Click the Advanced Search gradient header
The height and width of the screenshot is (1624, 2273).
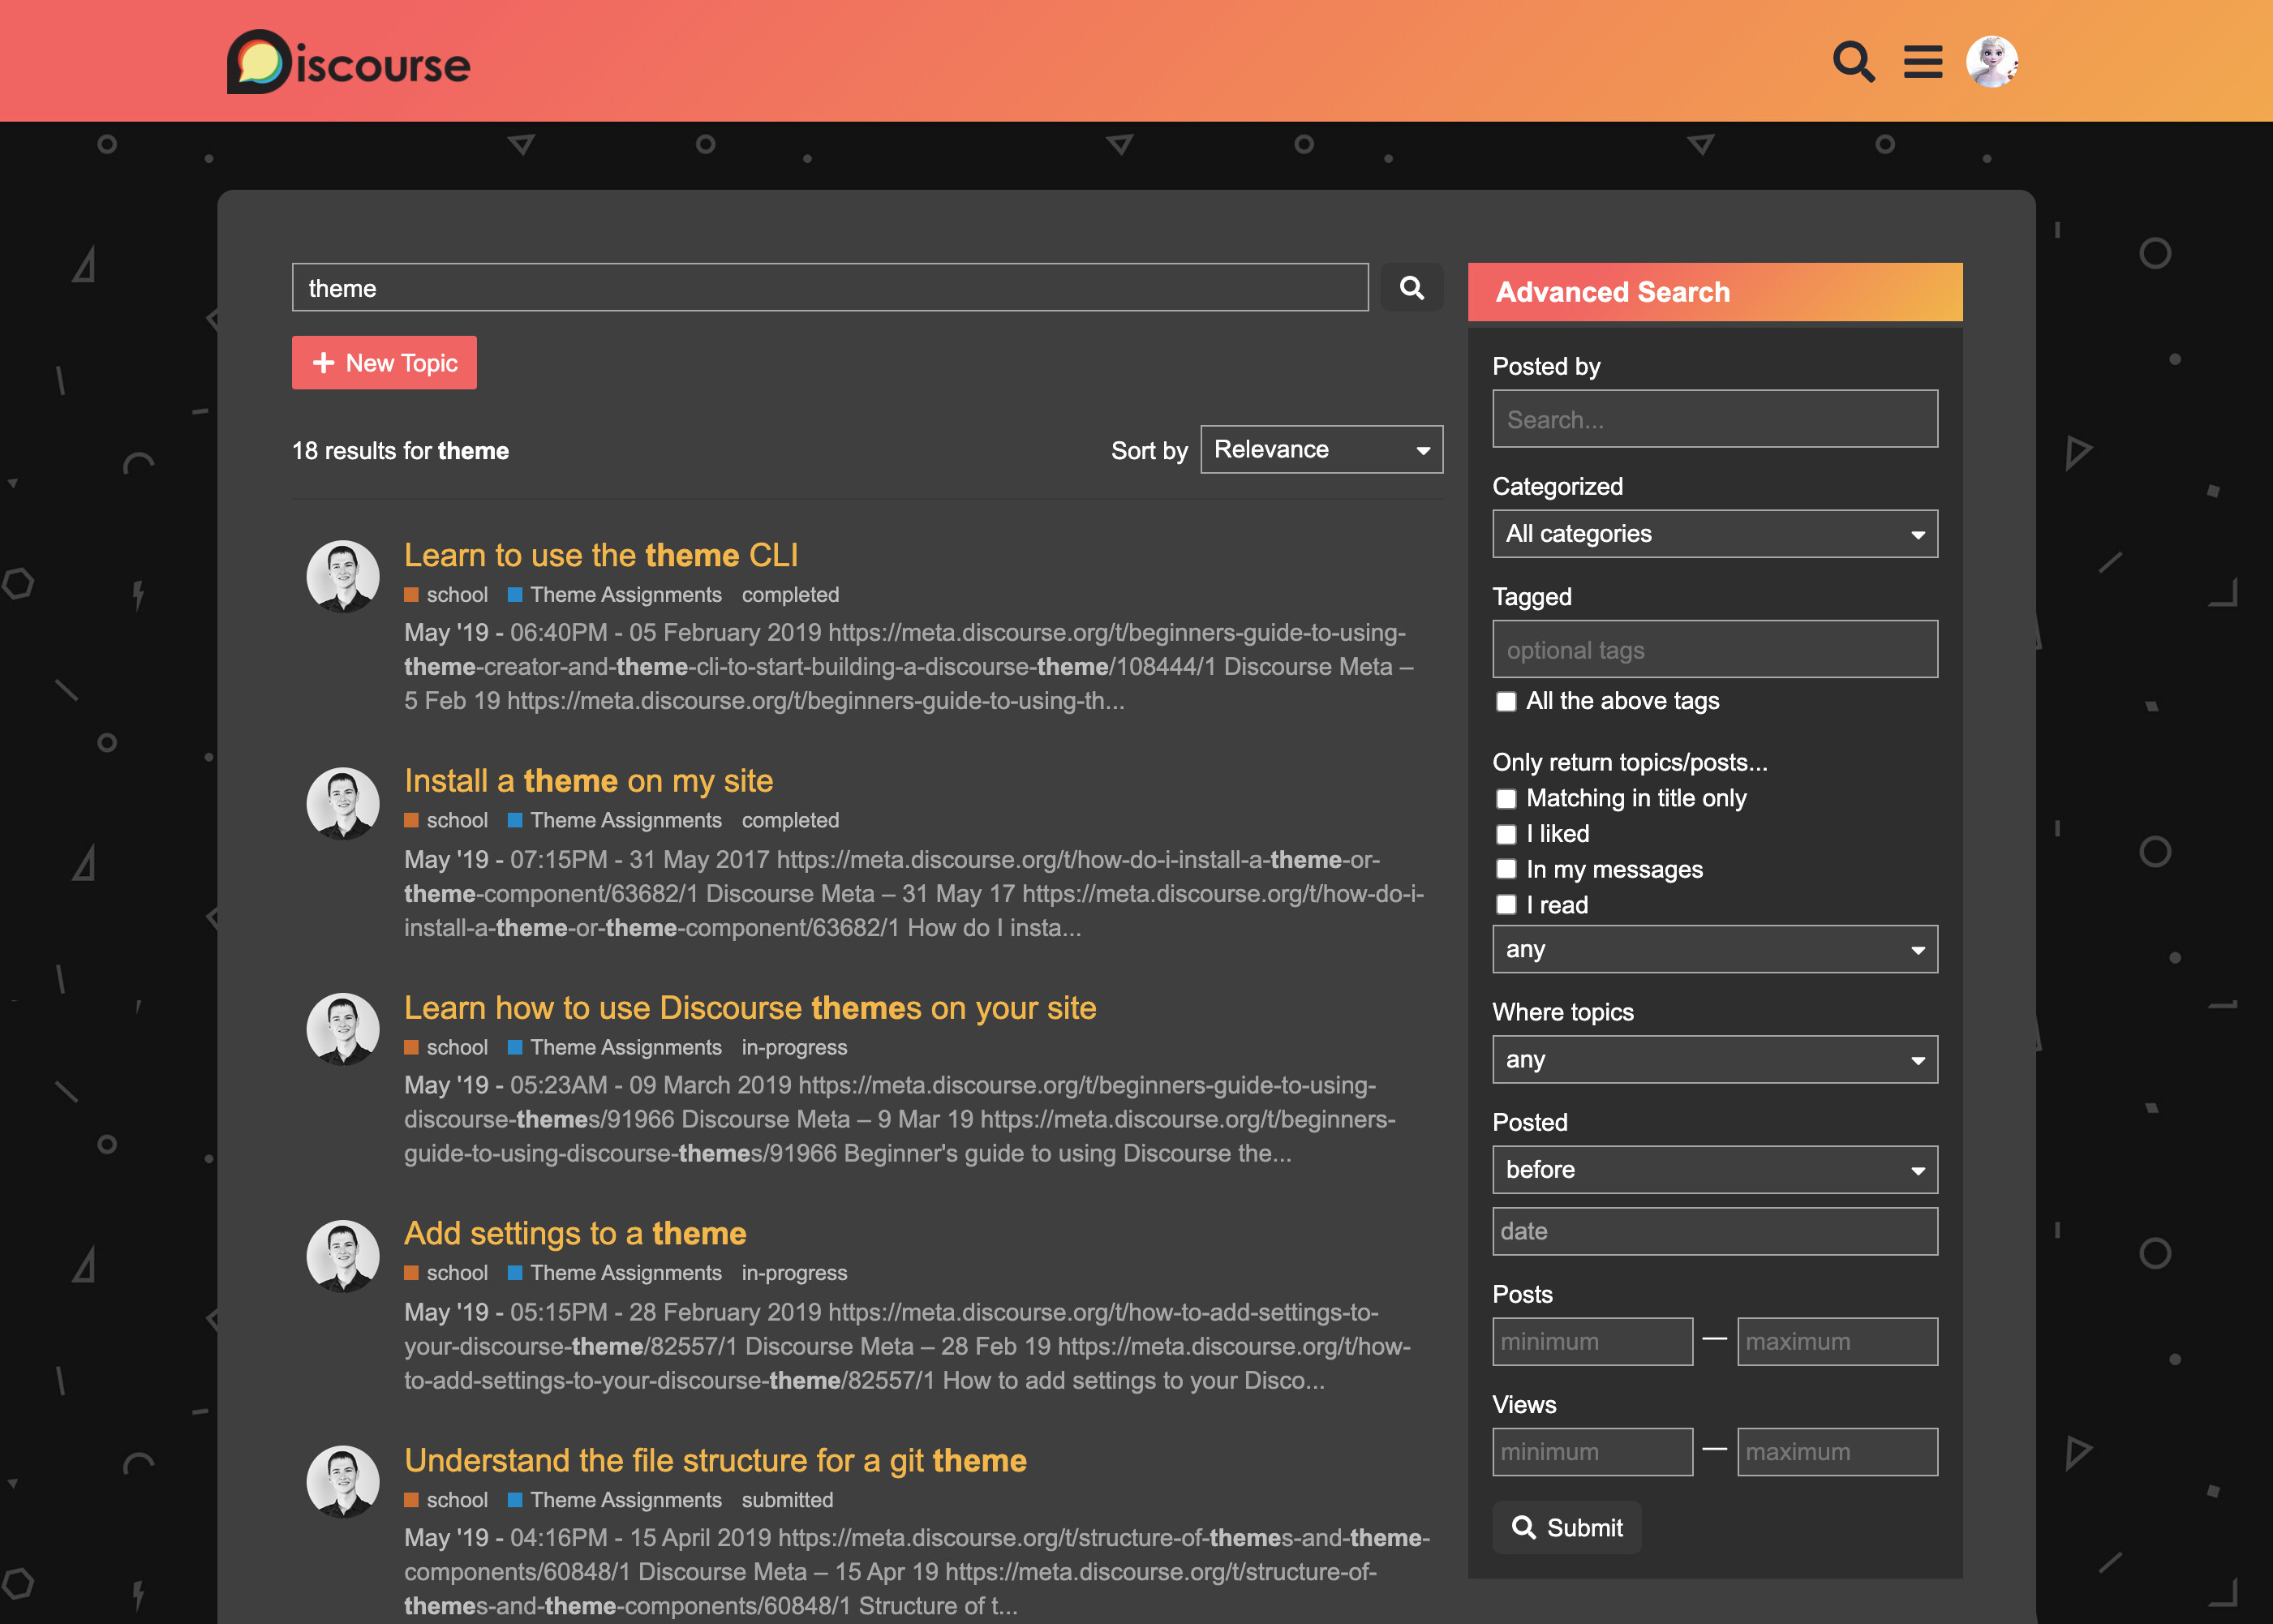(1714, 292)
